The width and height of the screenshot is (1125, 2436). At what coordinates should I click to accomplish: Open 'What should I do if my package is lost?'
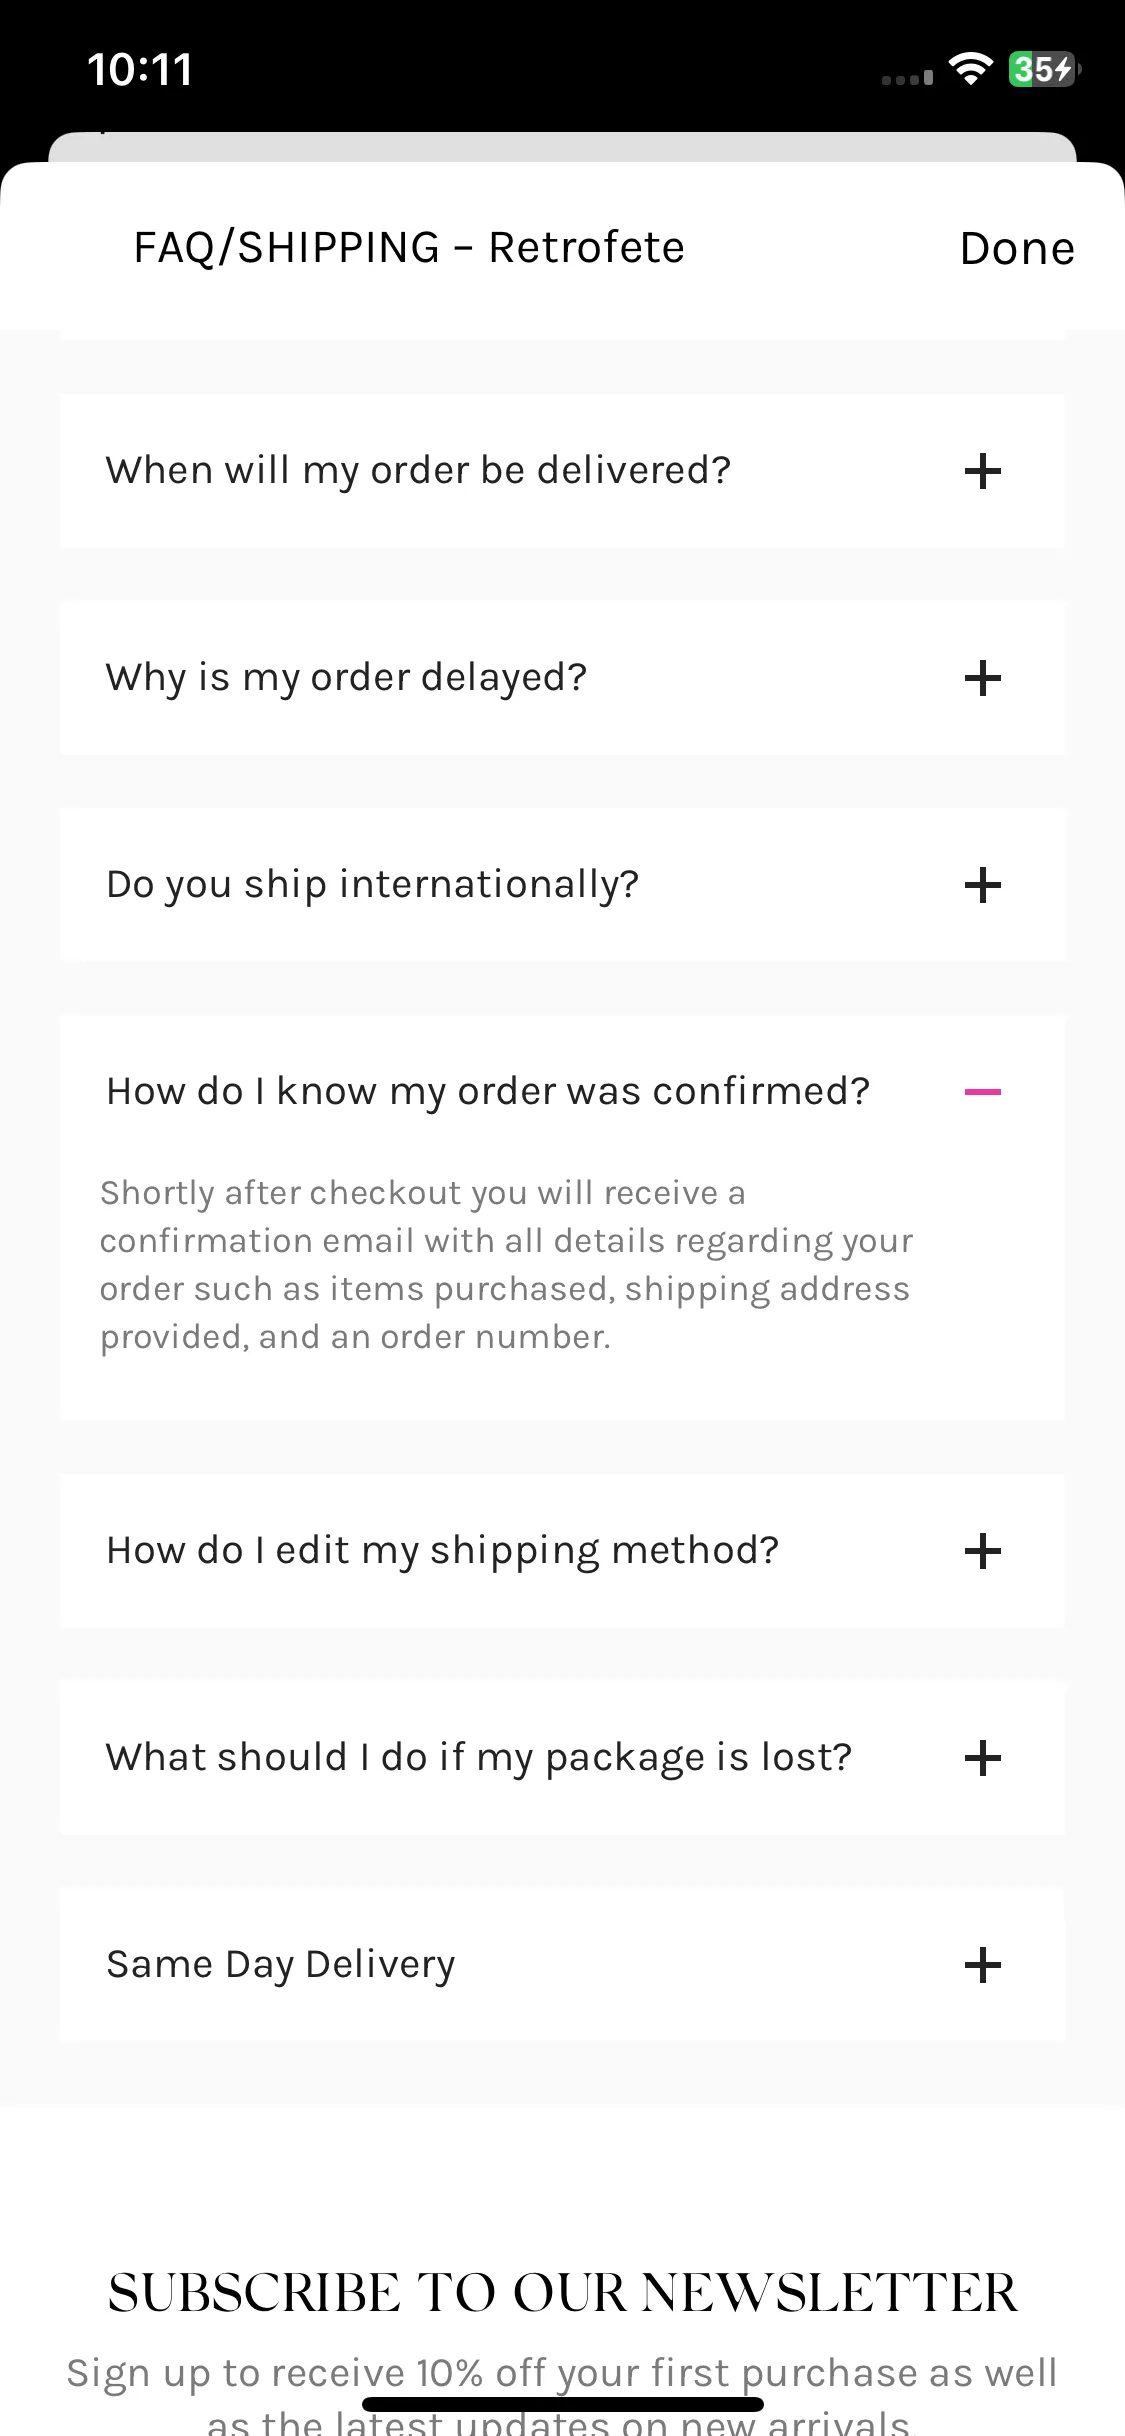[562, 1758]
